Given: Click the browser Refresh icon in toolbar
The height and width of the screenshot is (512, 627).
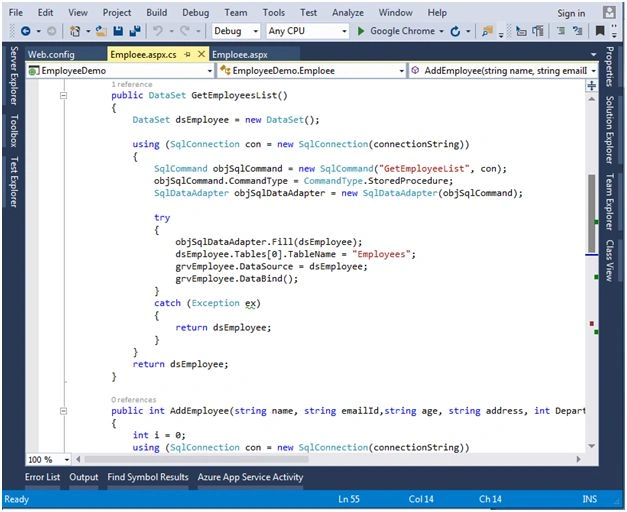Looking at the screenshot, I should [x=455, y=31].
